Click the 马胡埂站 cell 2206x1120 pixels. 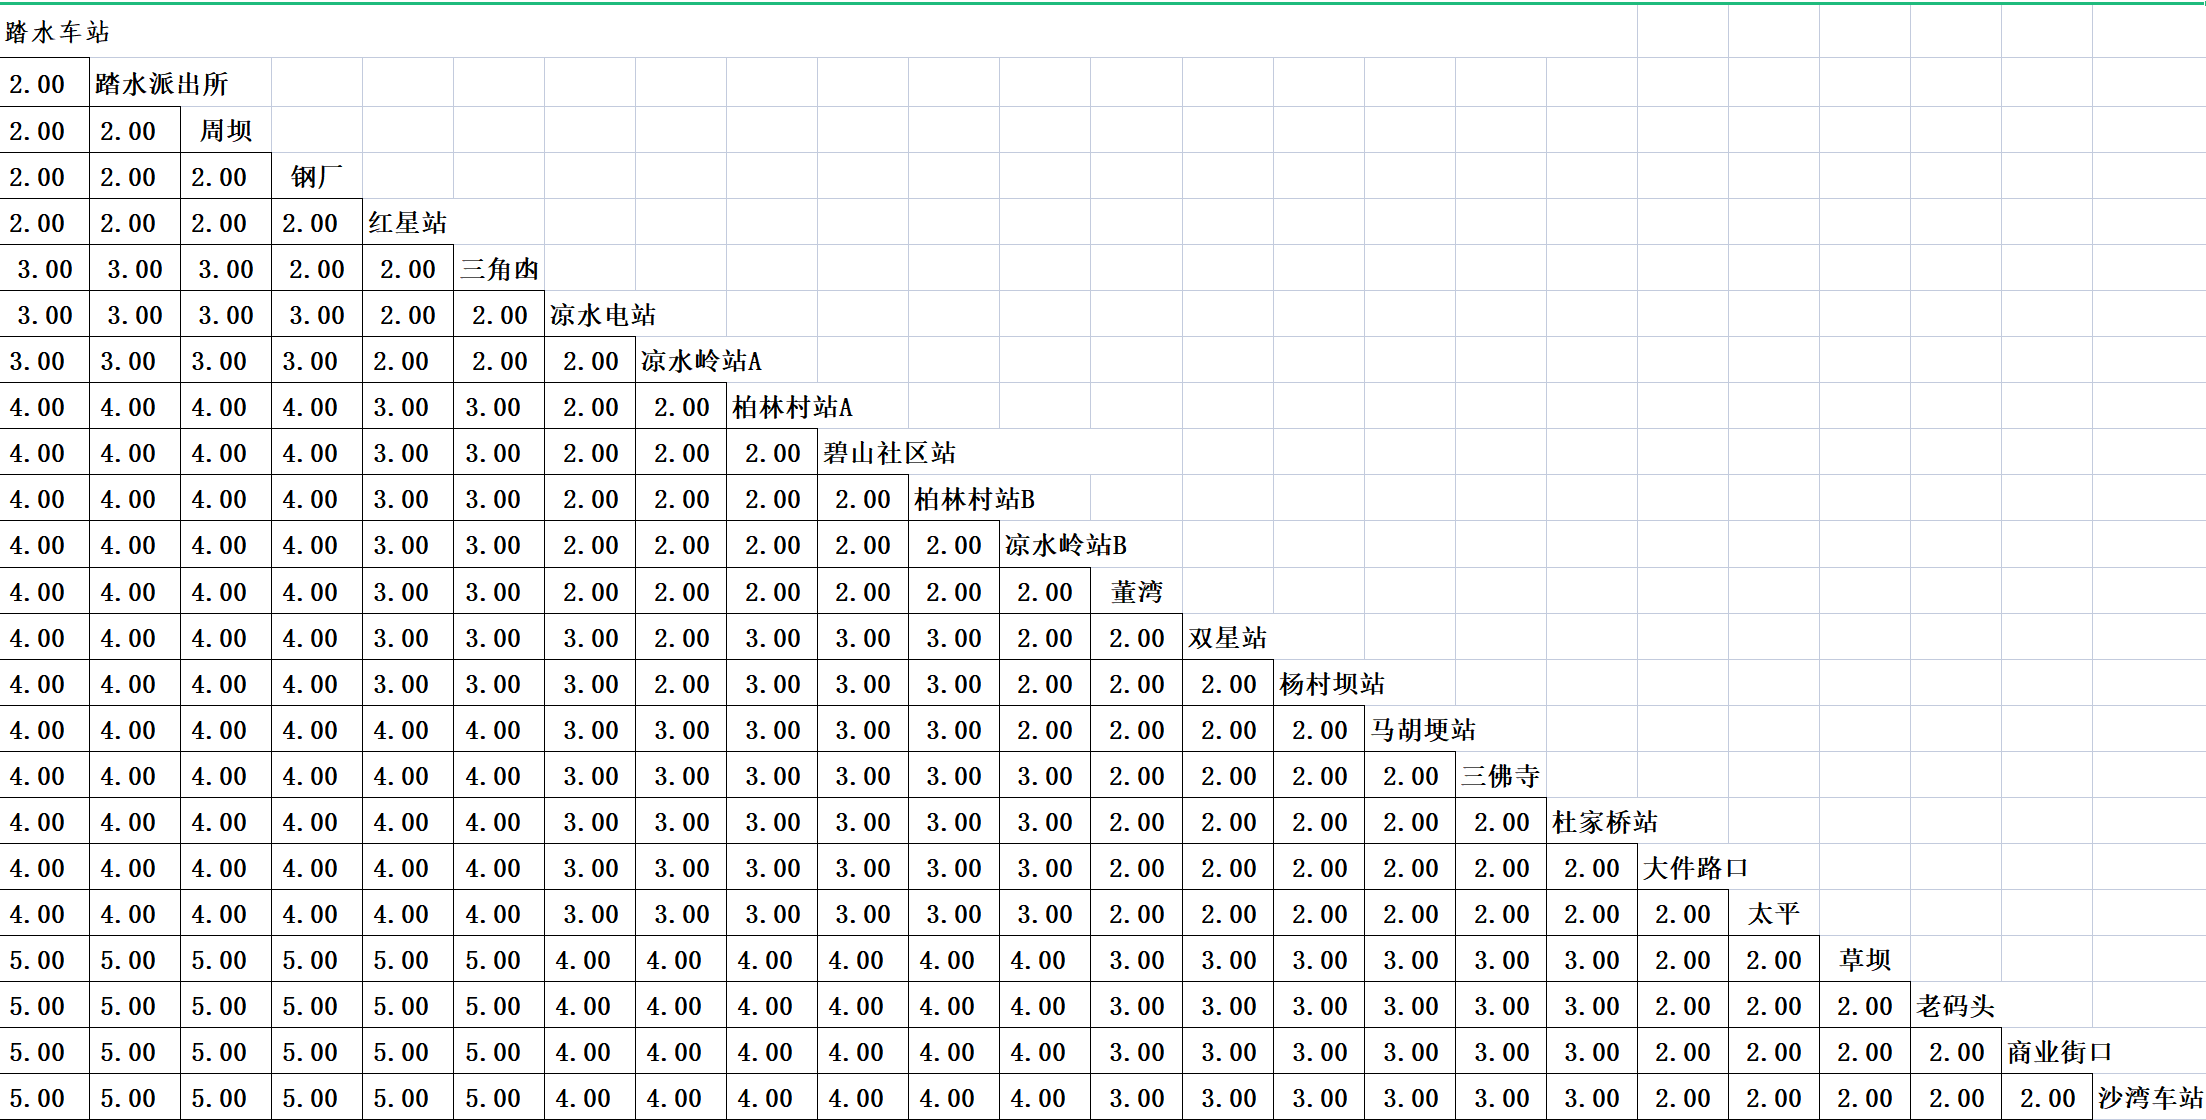(1423, 729)
